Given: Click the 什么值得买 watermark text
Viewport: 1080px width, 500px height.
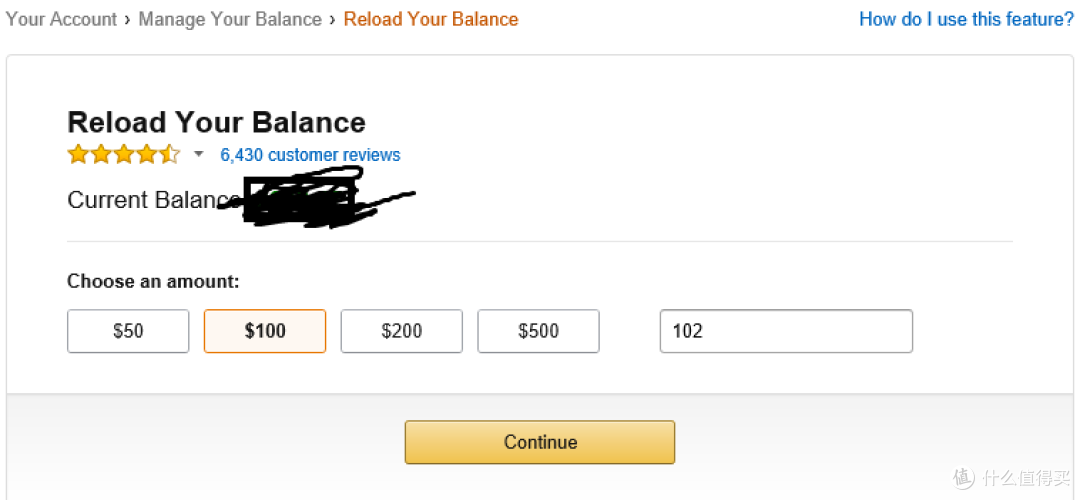Looking at the screenshot, I should click(x=1028, y=477).
